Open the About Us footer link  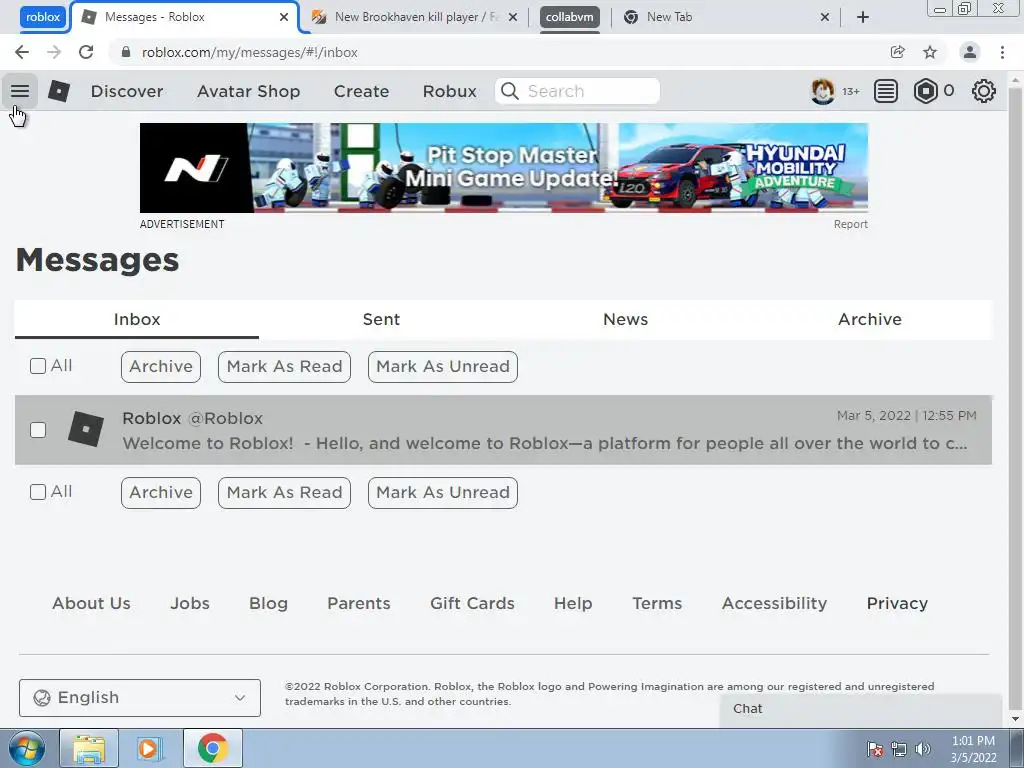pyautogui.click(x=91, y=603)
